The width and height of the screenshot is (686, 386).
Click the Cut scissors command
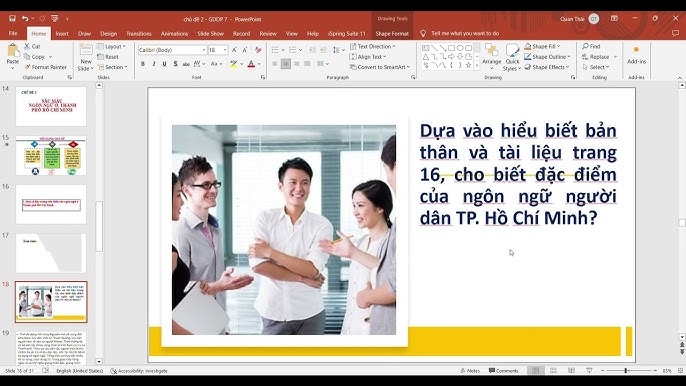(x=32, y=46)
